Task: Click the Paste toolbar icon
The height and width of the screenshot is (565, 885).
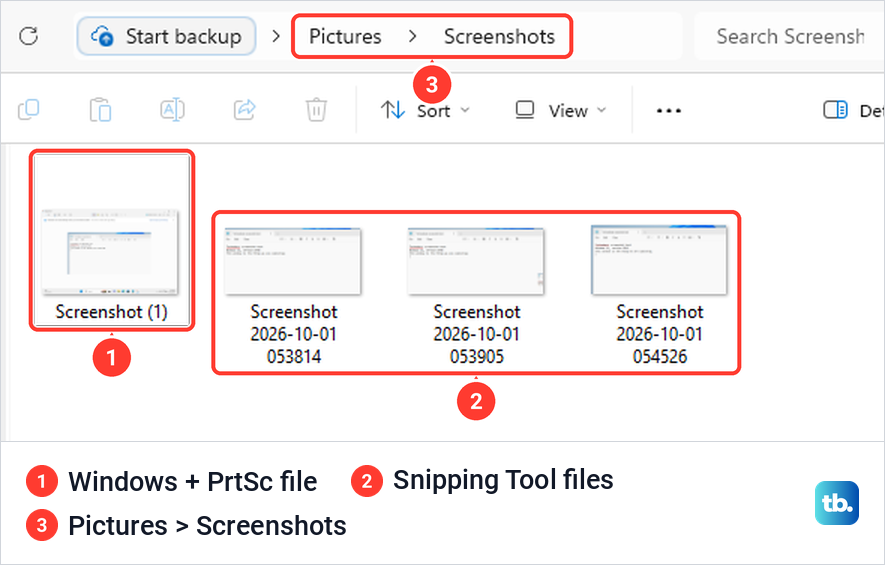Action: click(100, 110)
